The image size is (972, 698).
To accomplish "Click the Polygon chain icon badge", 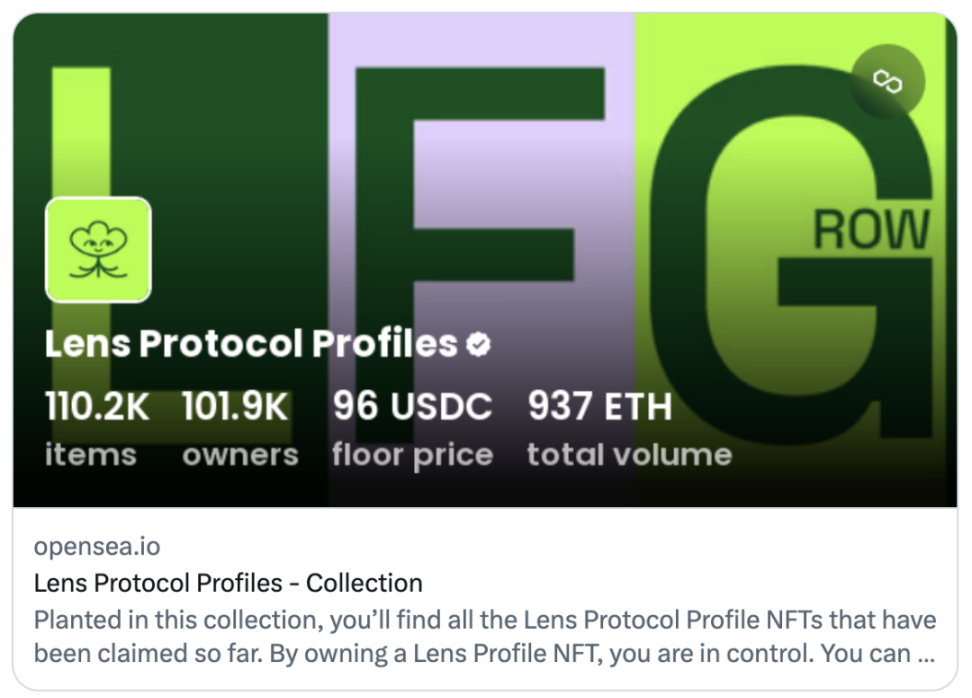I will point(888,82).
